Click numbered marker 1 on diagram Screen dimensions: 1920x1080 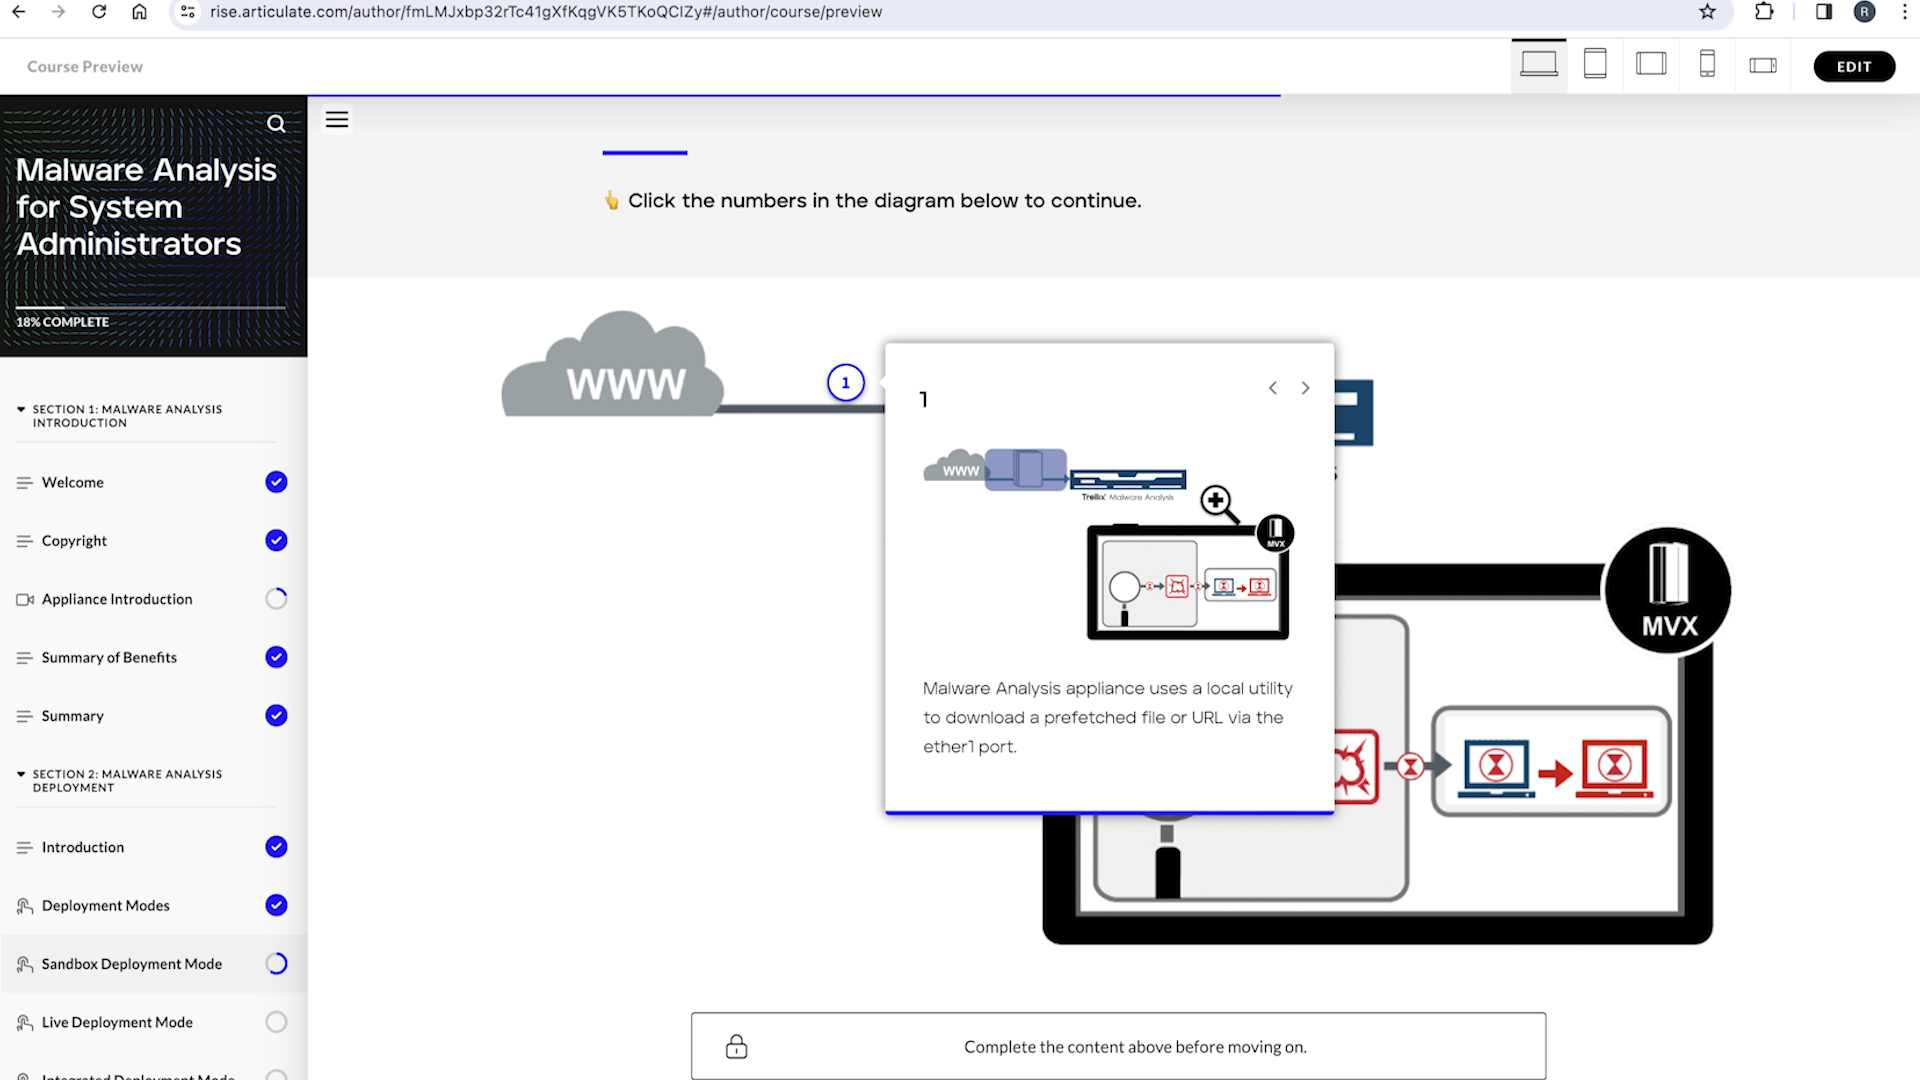[x=845, y=383]
